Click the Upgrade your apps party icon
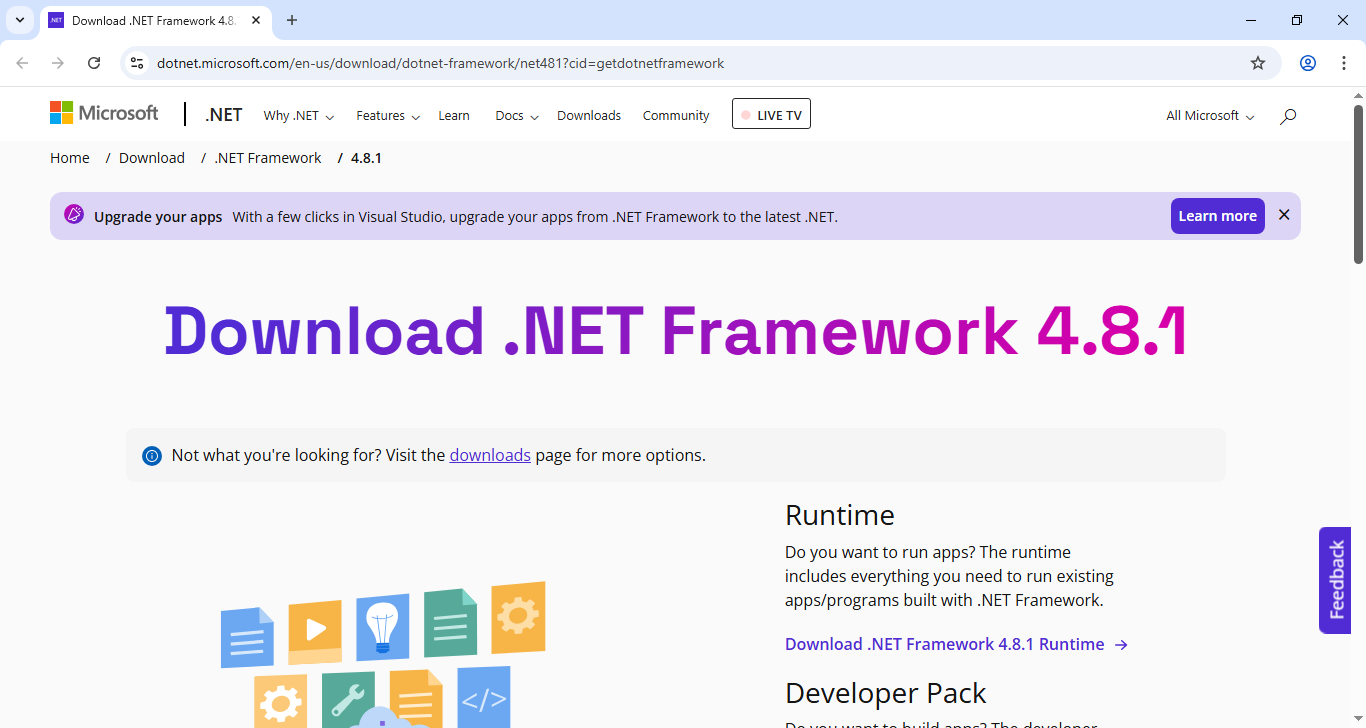The image size is (1366, 728). tap(74, 215)
